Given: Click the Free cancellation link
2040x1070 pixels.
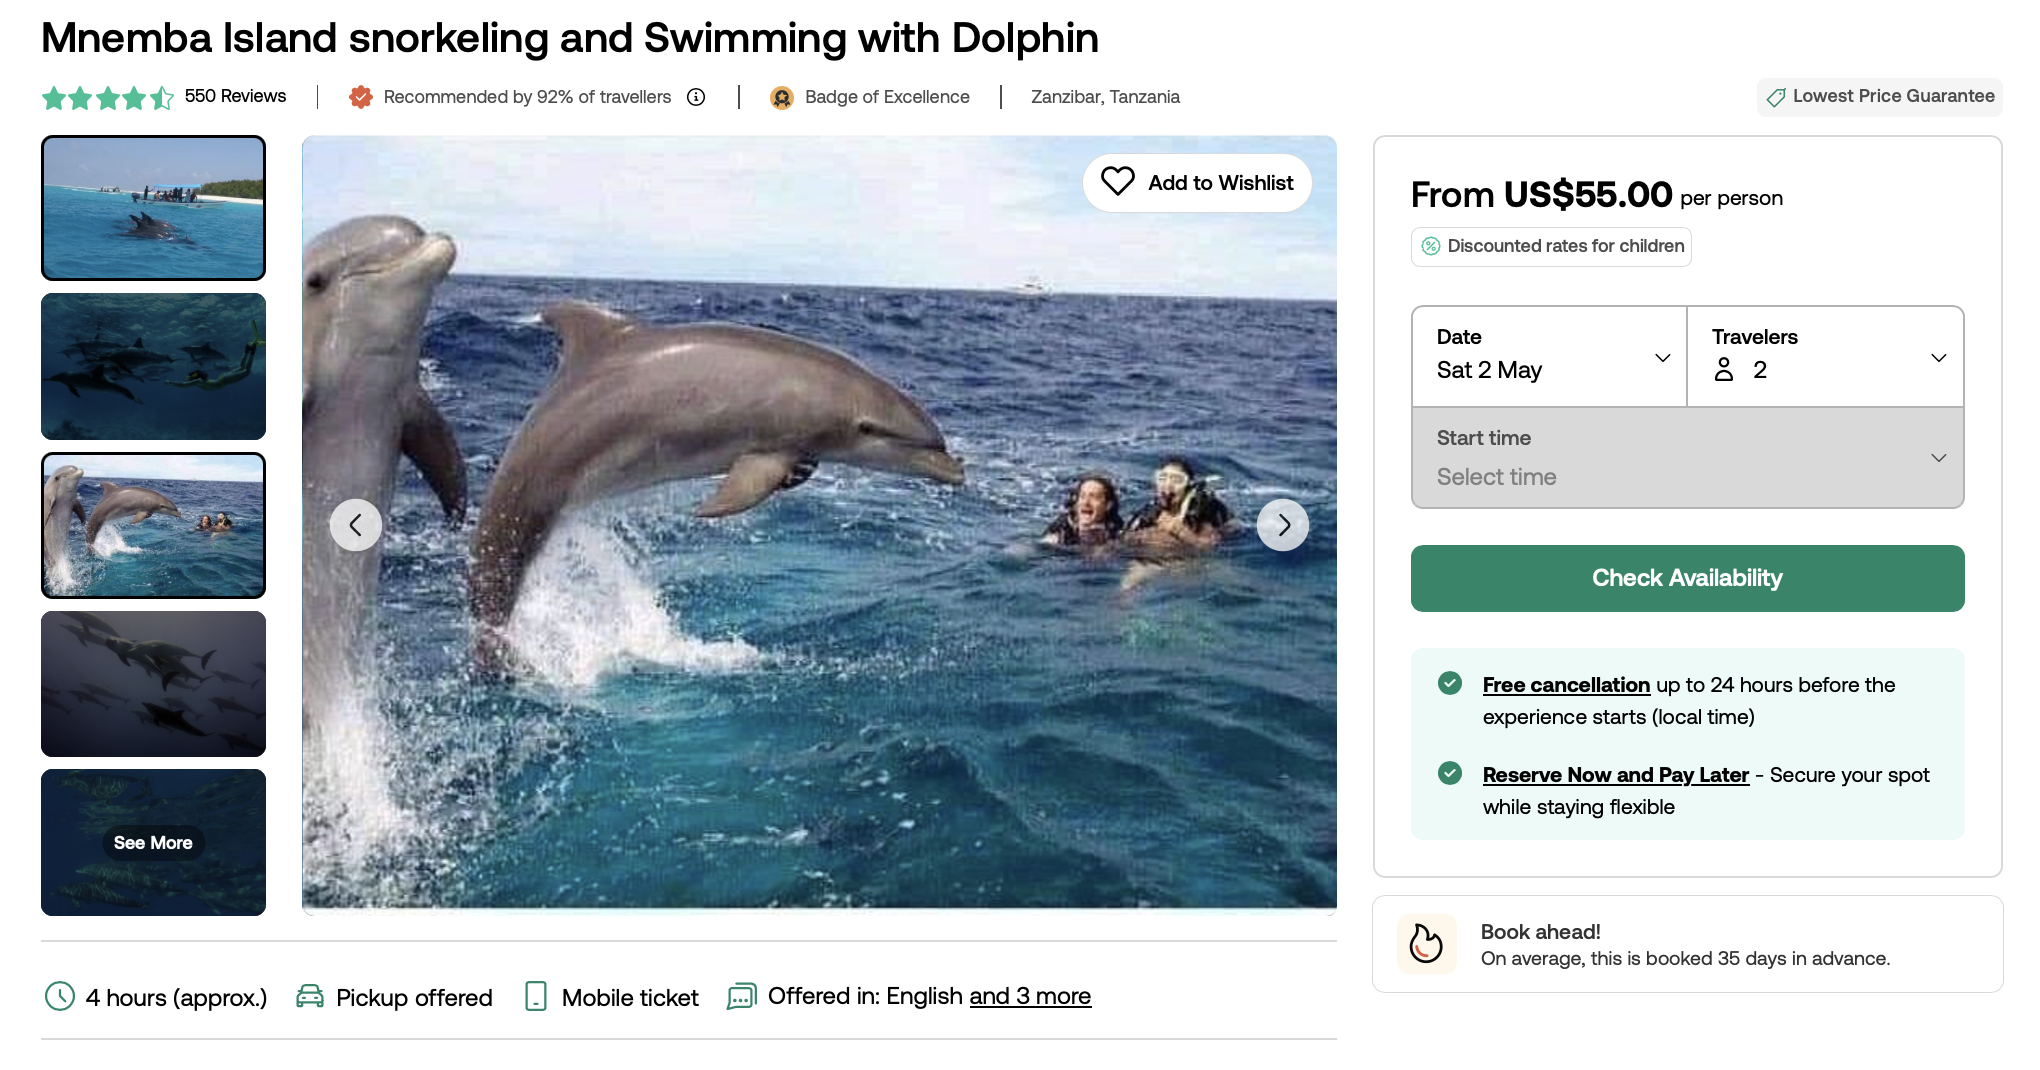Looking at the screenshot, I should point(1566,685).
